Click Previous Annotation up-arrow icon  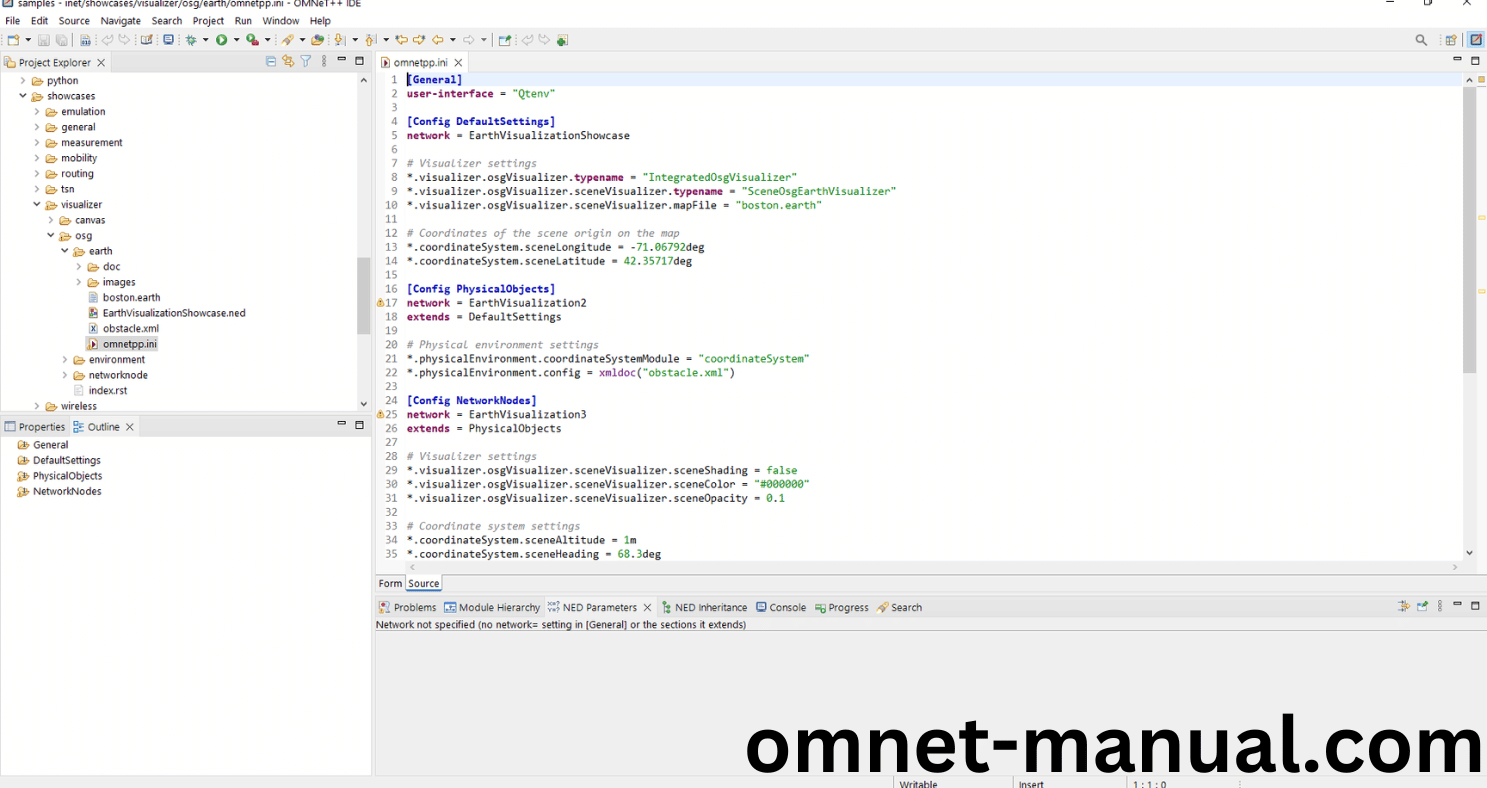(370, 40)
